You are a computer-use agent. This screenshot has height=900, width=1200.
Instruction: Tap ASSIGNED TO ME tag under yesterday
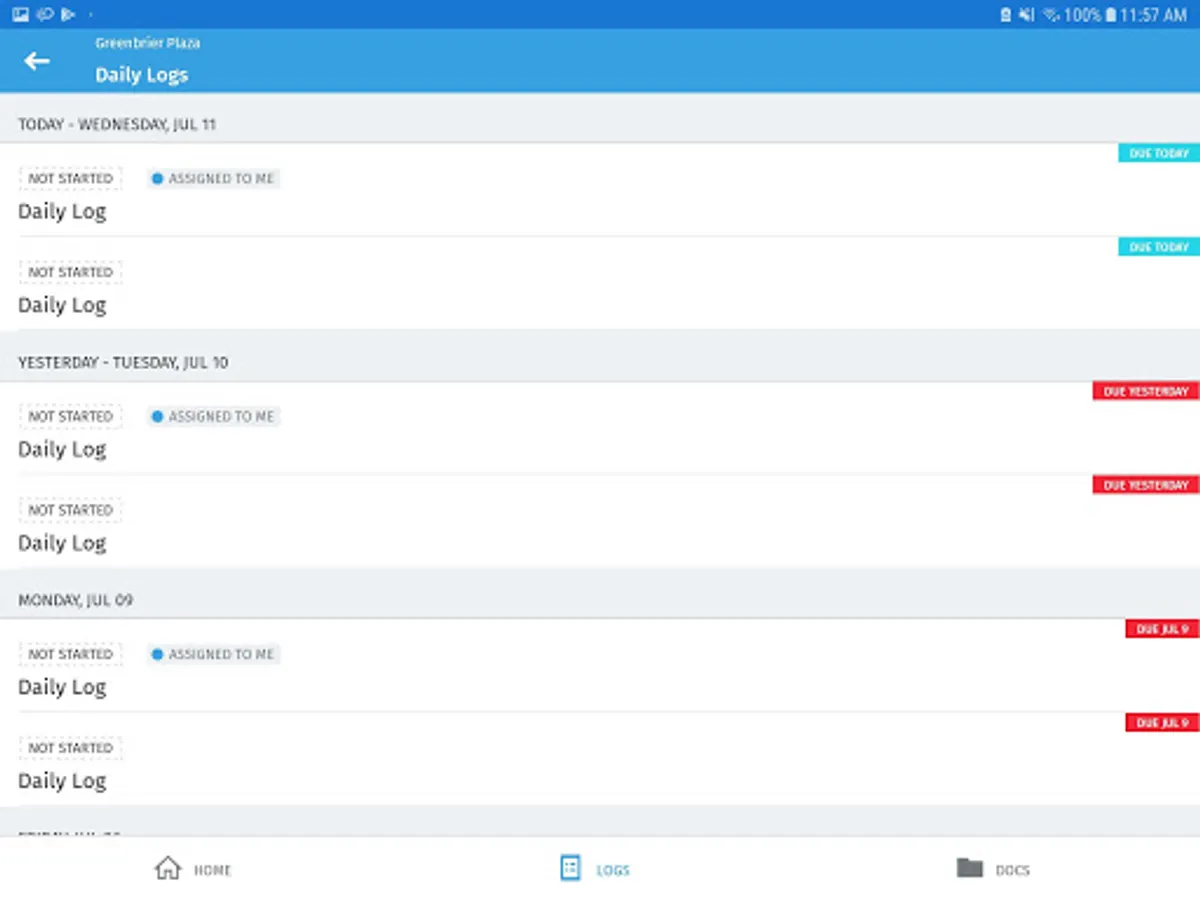coord(213,416)
